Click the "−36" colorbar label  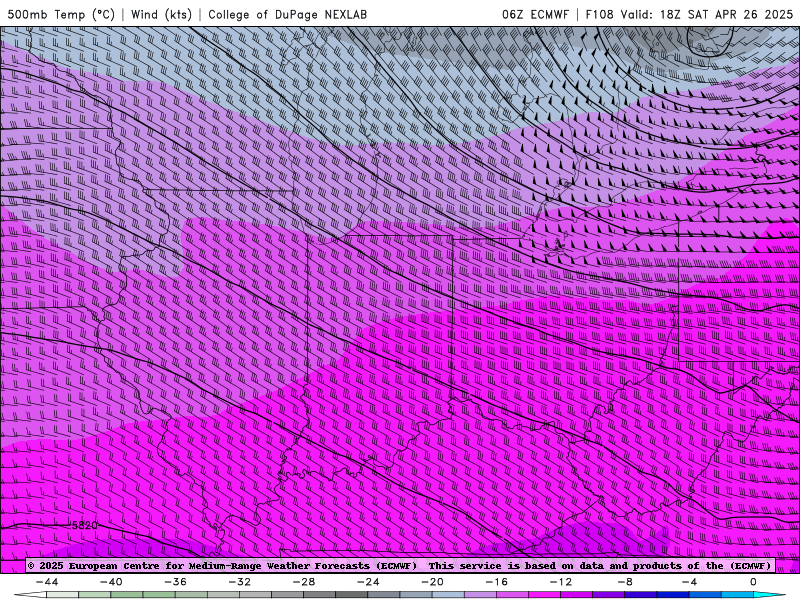(176, 582)
